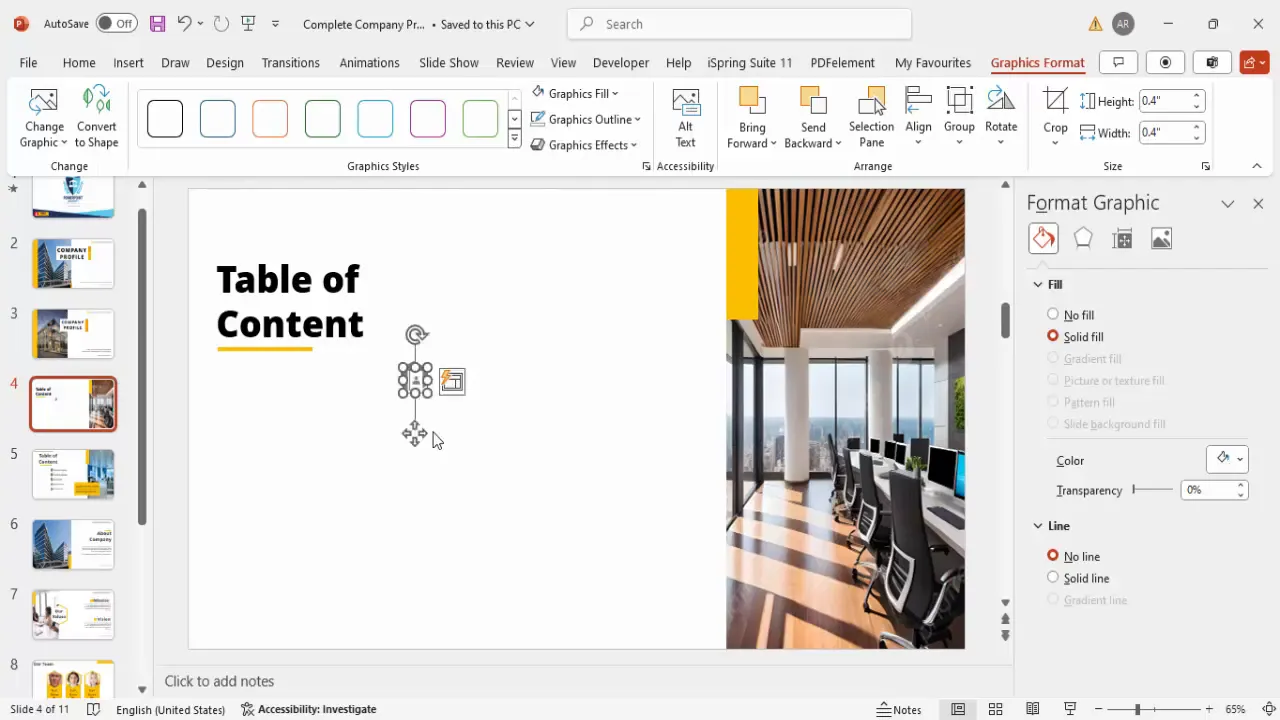Toggle AutoSave switch

(x=117, y=23)
